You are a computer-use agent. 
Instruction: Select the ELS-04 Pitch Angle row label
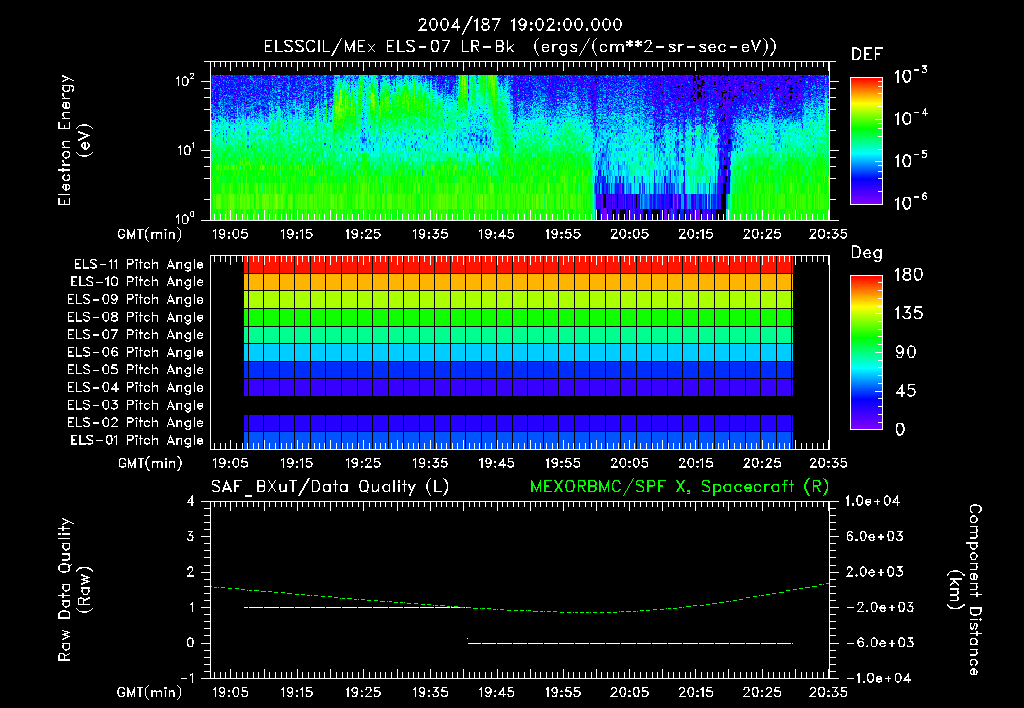click(135, 387)
